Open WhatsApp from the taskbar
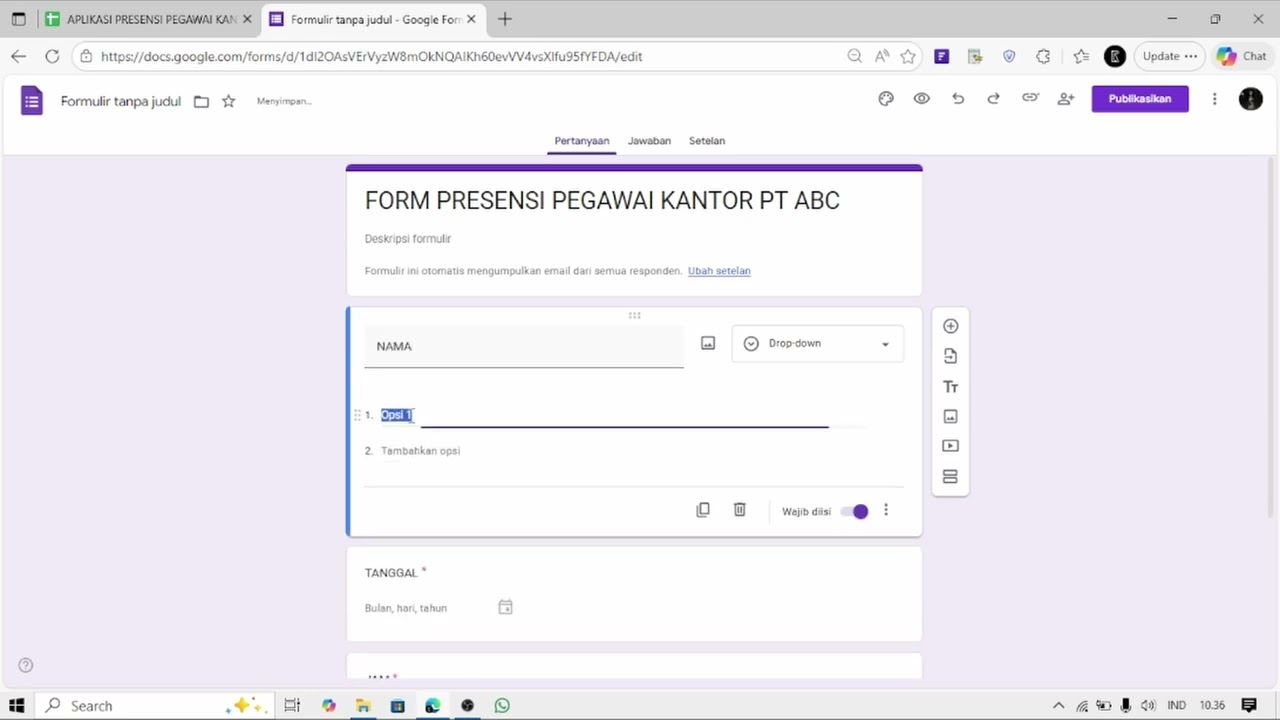 coord(502,705)
